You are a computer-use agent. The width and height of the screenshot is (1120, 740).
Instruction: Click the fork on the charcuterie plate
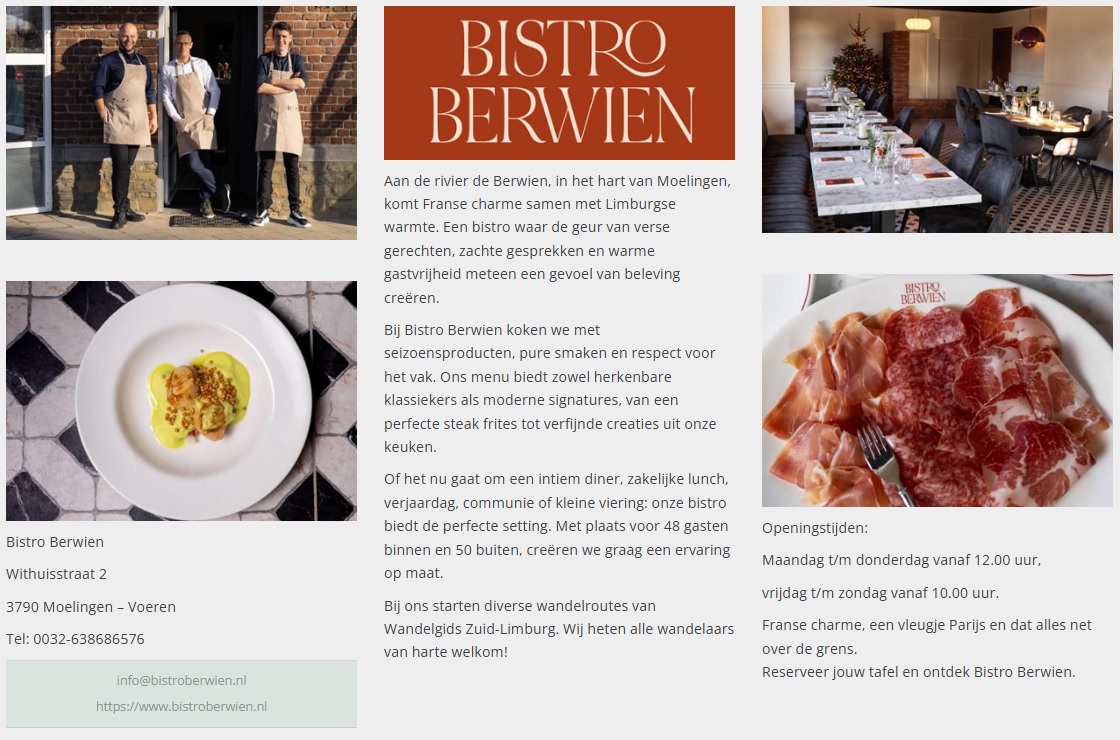(884, 462)
